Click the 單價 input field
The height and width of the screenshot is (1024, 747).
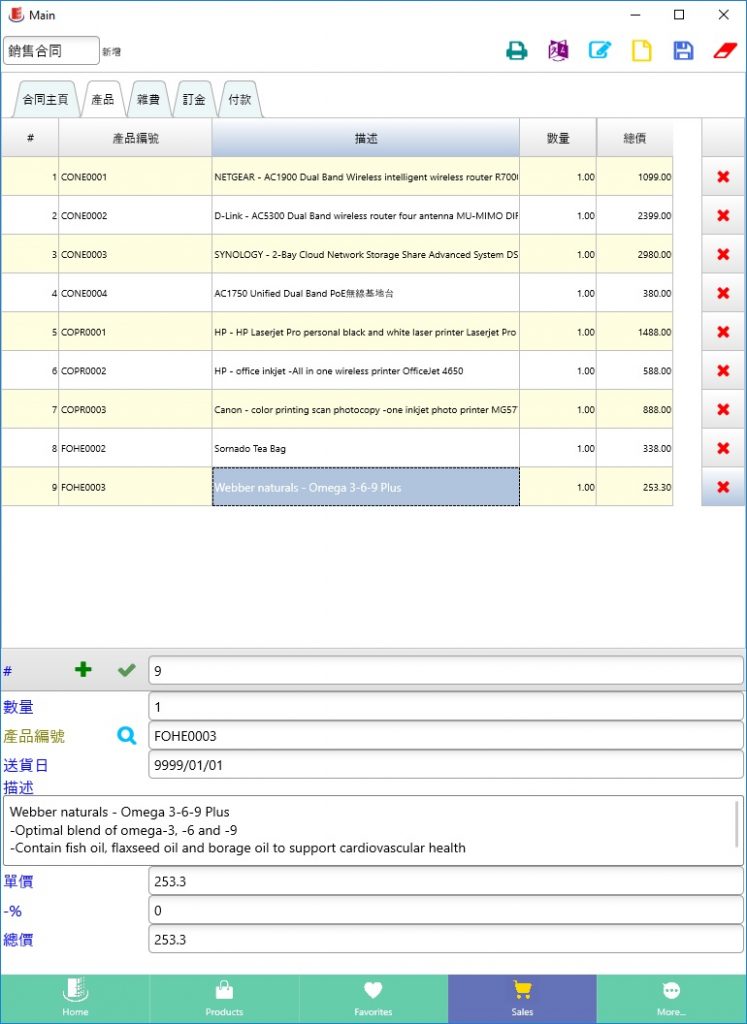point(446,881)
